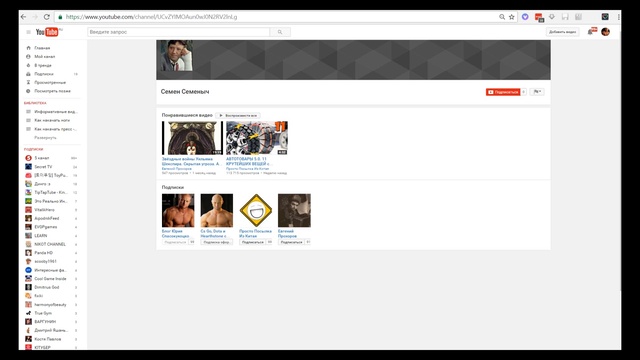The image size is (640, 360).
Task: Click the red extension icon in the toolbar
Action: 539,17
